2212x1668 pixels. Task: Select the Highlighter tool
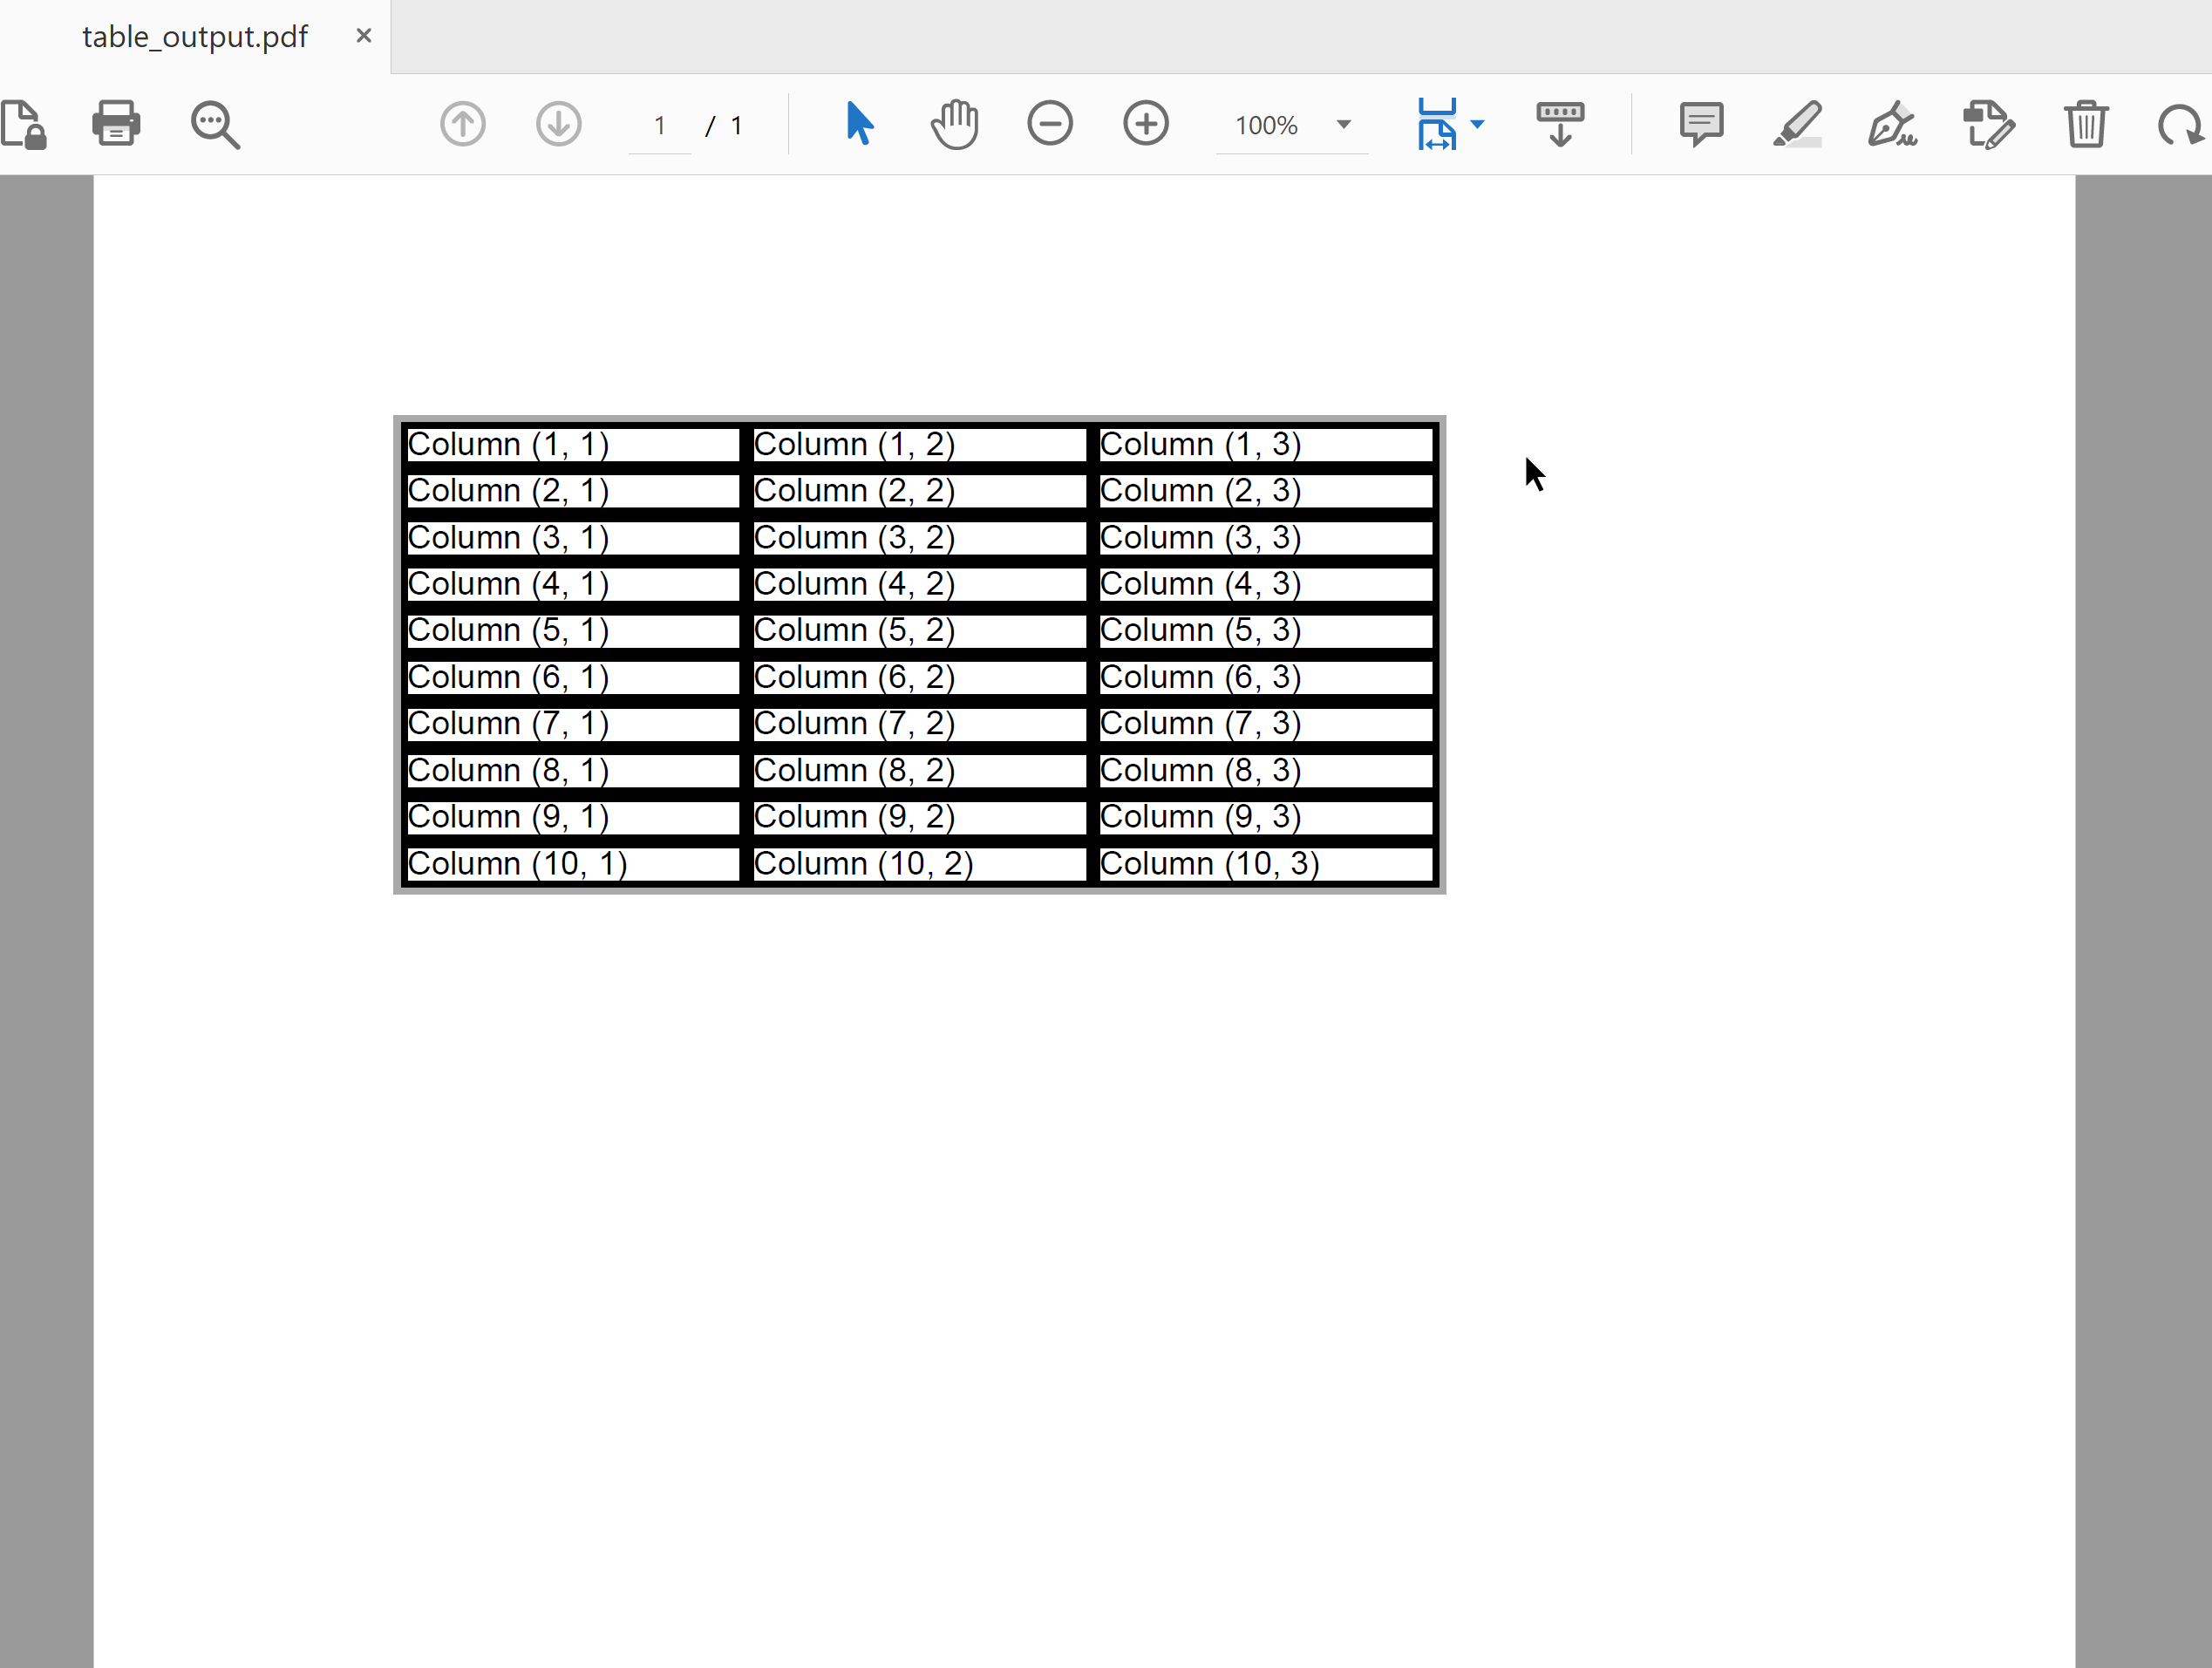pos(1797,124)
